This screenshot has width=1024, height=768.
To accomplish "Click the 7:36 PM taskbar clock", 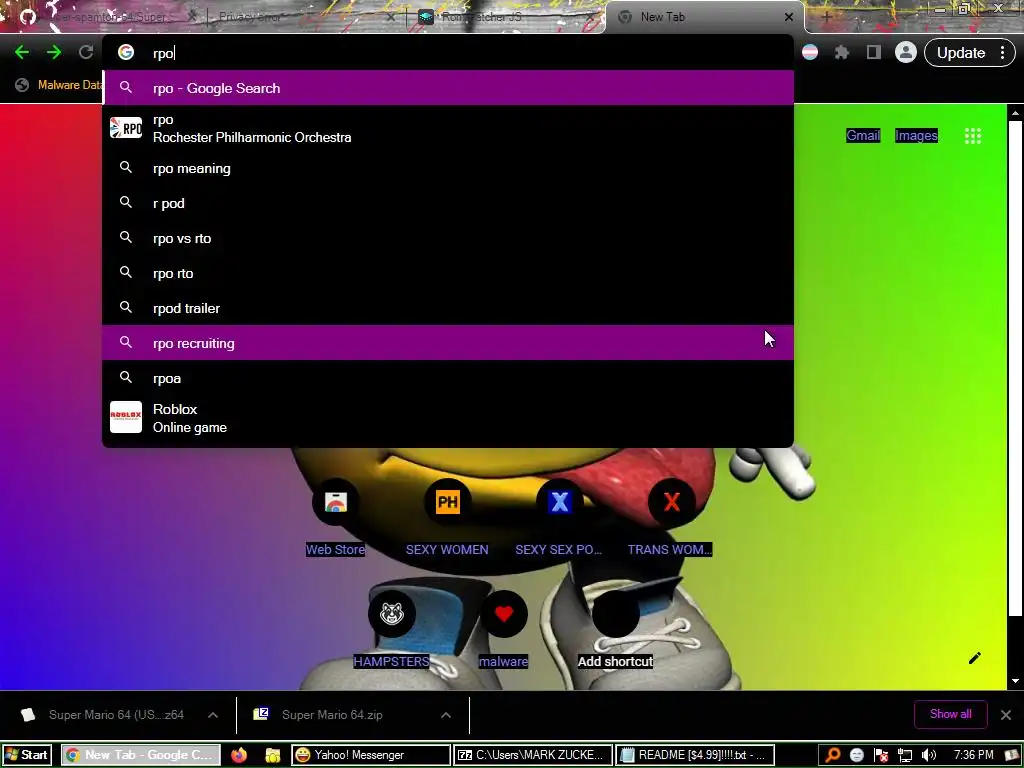I will [973, 755].
